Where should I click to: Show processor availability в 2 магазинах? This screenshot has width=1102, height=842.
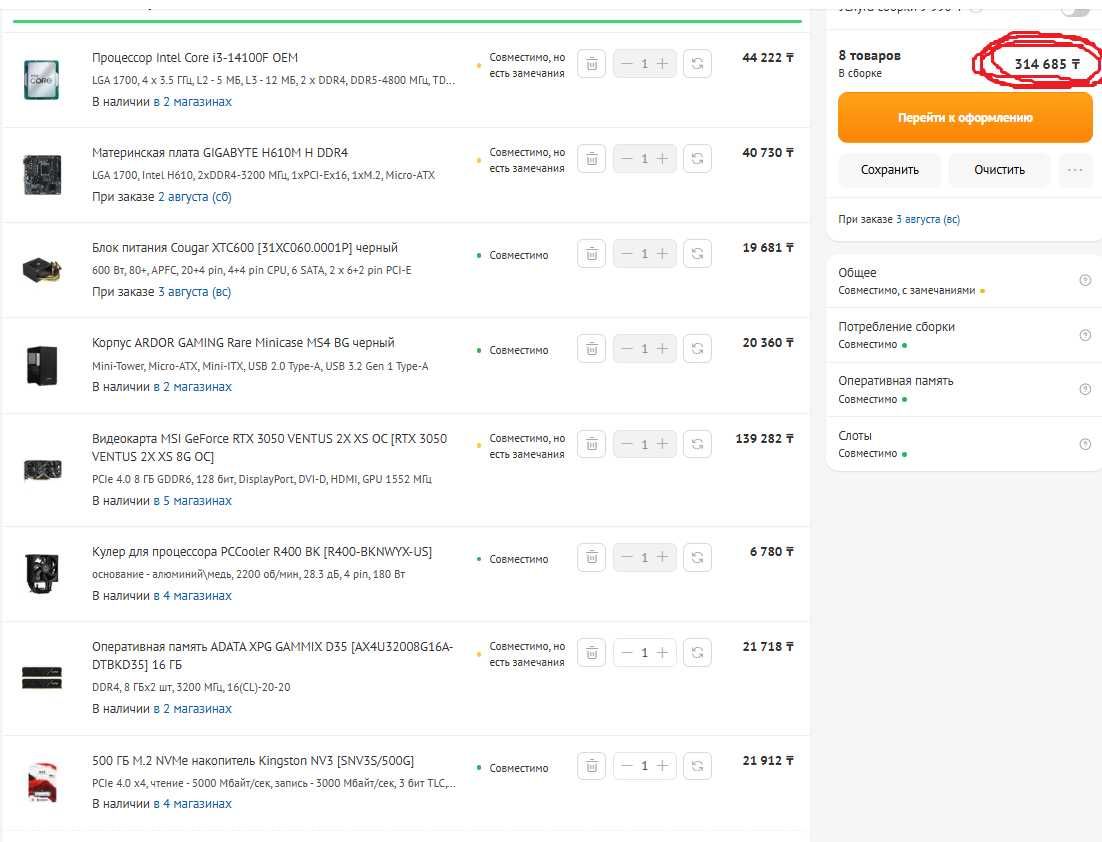point(193,102)
